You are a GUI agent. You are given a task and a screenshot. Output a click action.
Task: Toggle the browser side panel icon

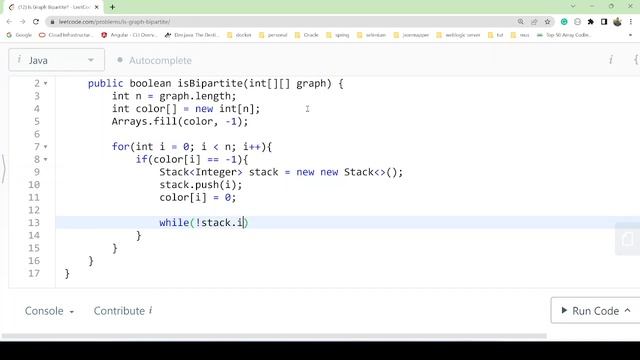(604, 22)
